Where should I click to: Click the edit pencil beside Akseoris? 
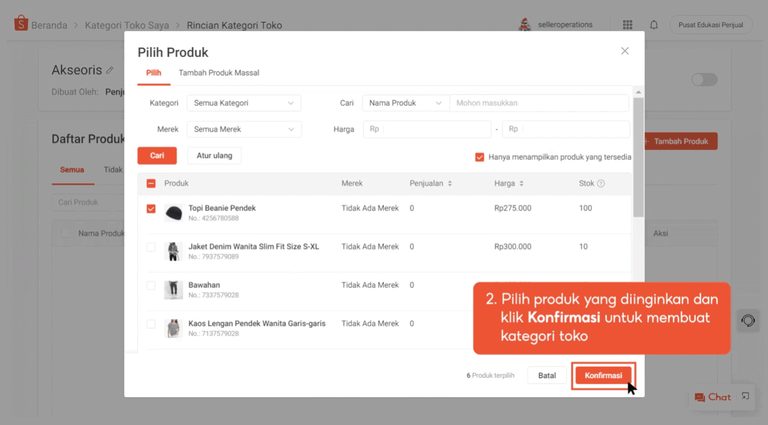[110, 71]
